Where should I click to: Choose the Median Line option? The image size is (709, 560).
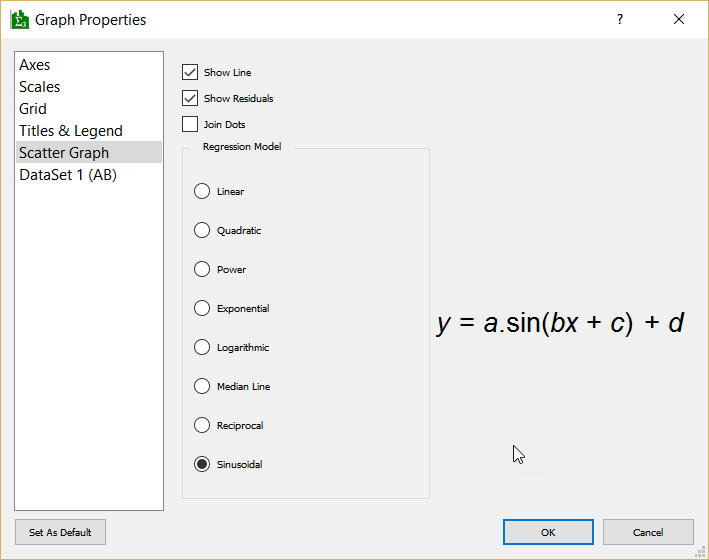point(202,387)
